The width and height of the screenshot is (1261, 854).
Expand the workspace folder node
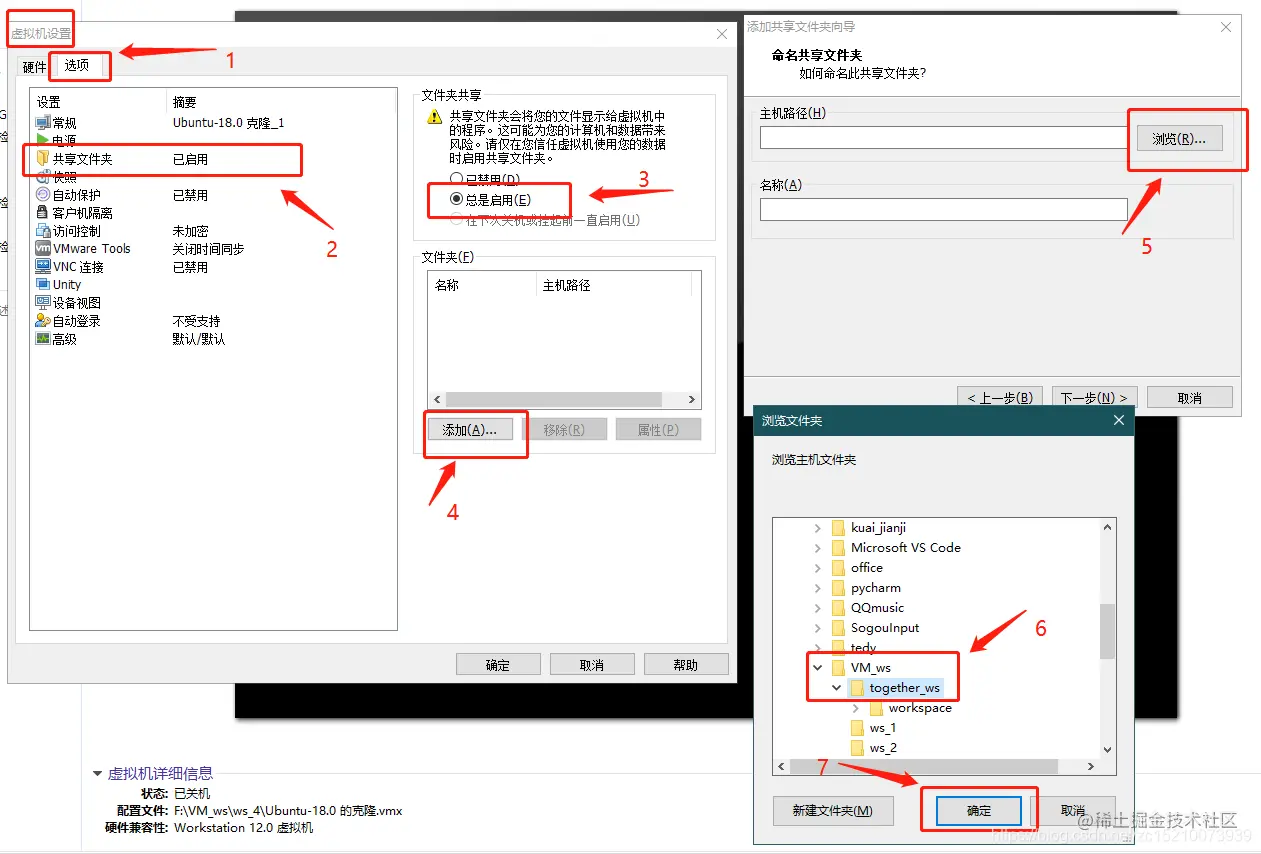coord(855,708)
